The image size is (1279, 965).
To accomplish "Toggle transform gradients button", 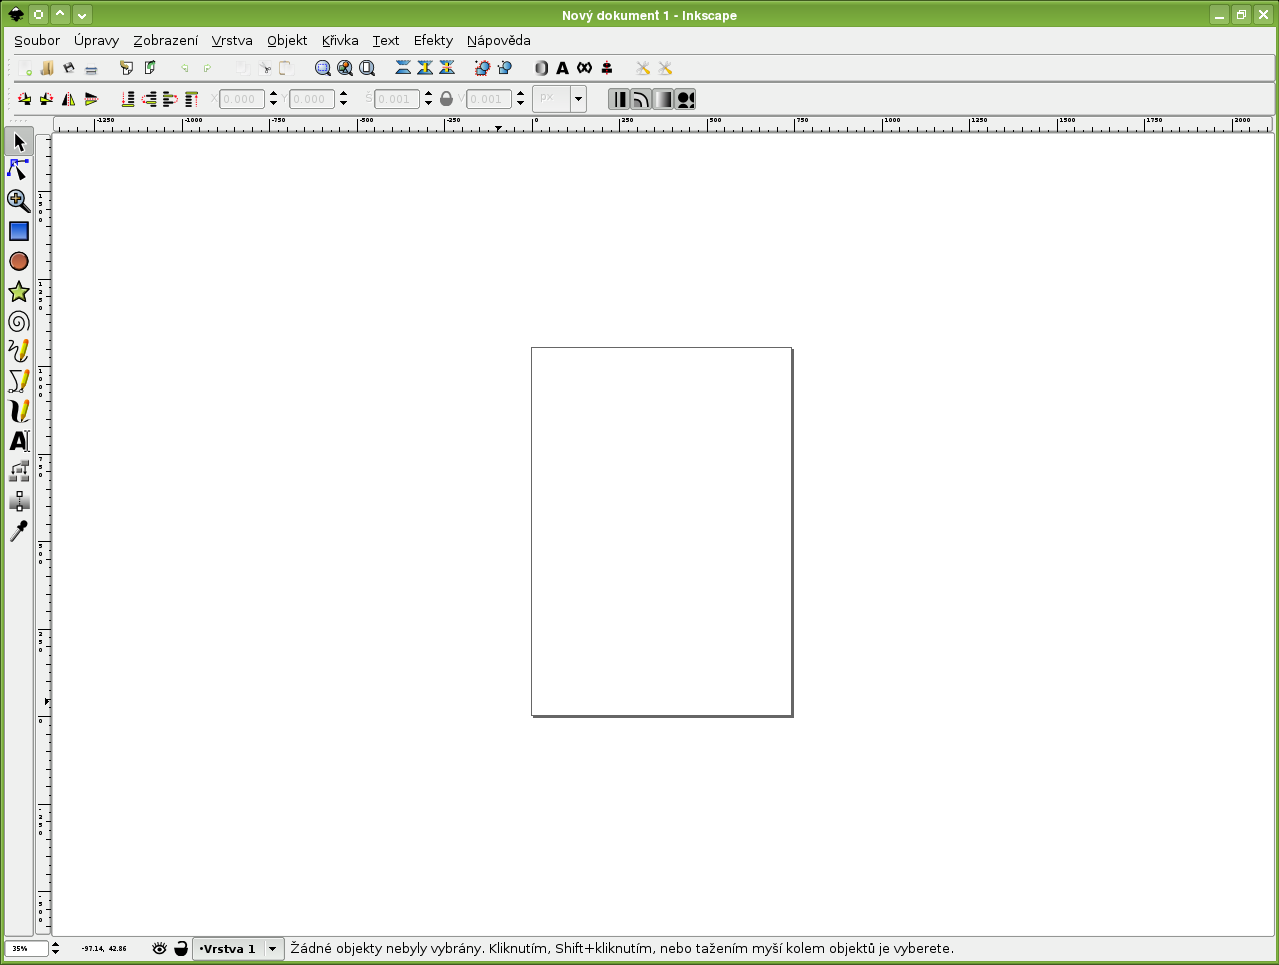I will [x=663, y=99].
